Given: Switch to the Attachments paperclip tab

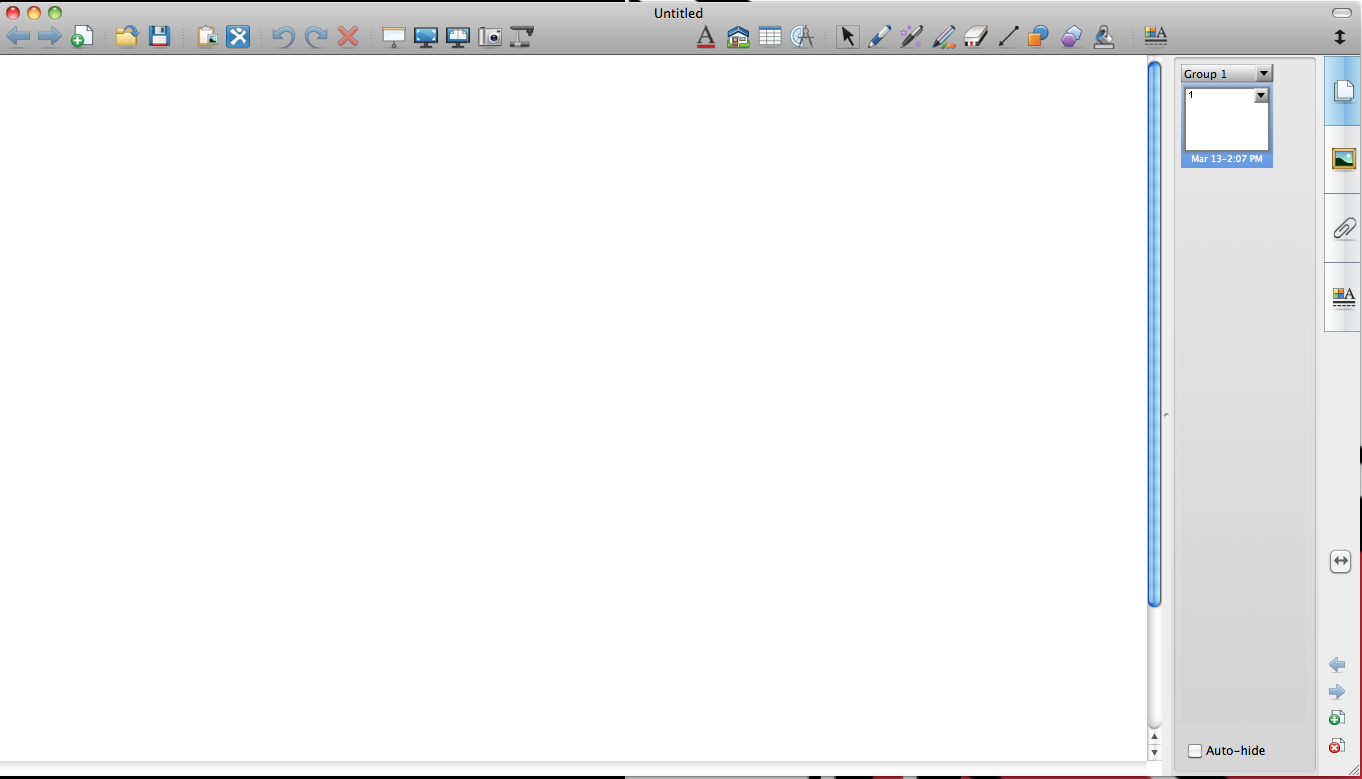Looking at the screenshot, I should click(1343, 229).
